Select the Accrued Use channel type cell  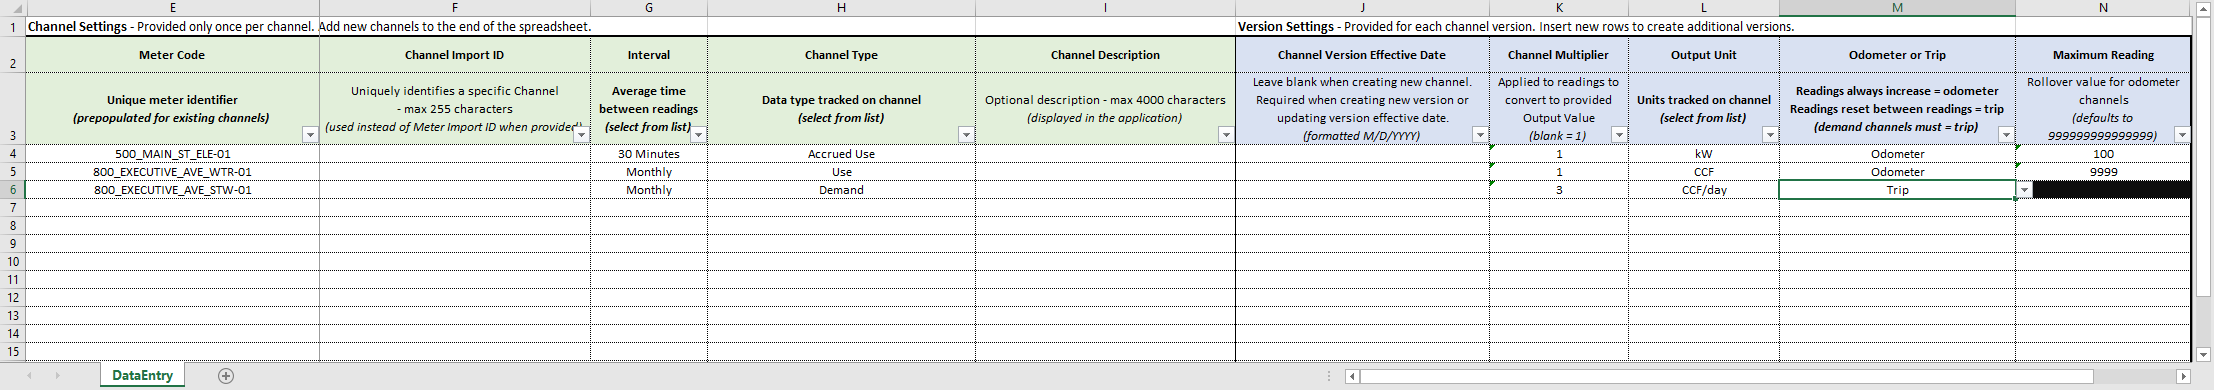click(841, 154)
